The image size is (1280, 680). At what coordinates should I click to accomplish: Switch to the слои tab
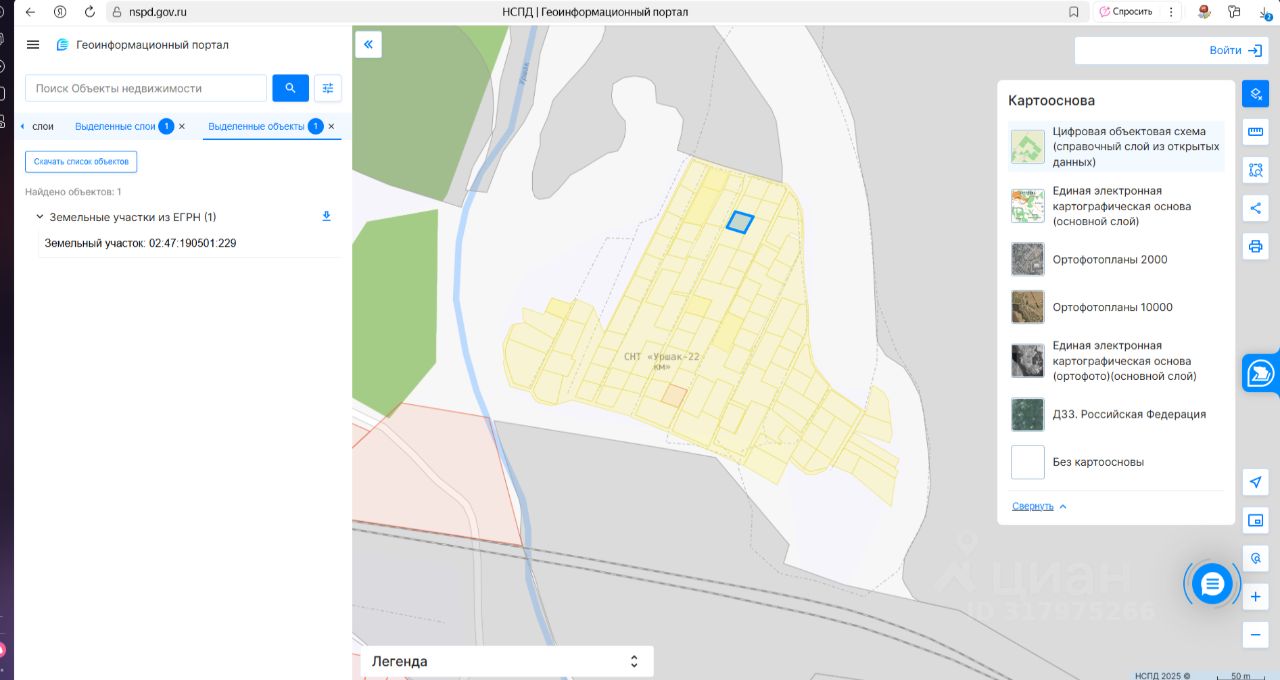click(43, 126)
